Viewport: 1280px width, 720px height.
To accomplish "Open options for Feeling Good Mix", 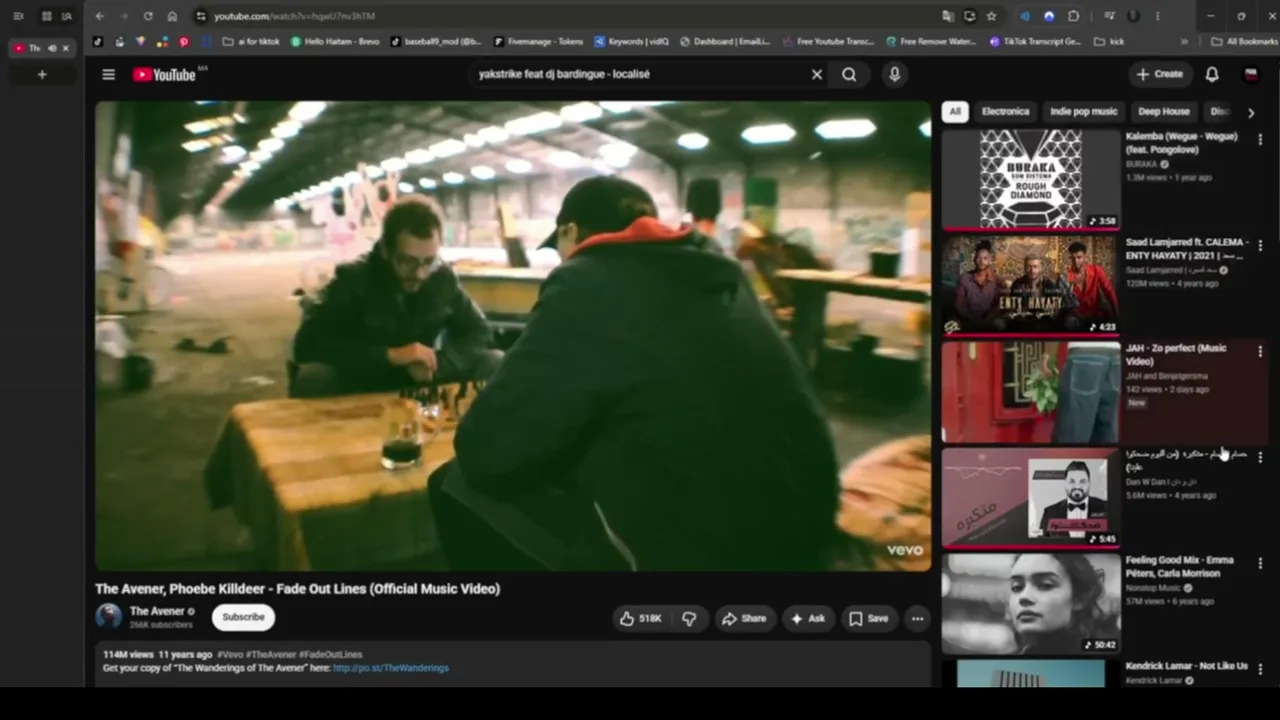I will coord(1260,563).
